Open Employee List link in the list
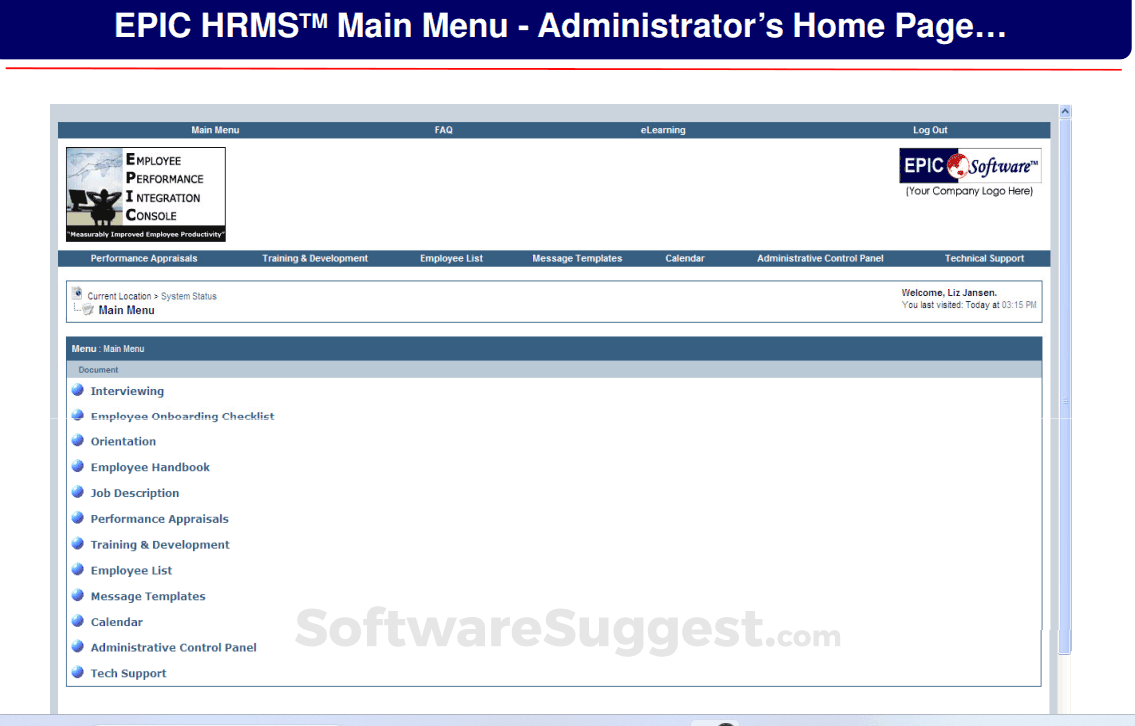This screenshot has height=726, width=1135. [x=131, y=570]
